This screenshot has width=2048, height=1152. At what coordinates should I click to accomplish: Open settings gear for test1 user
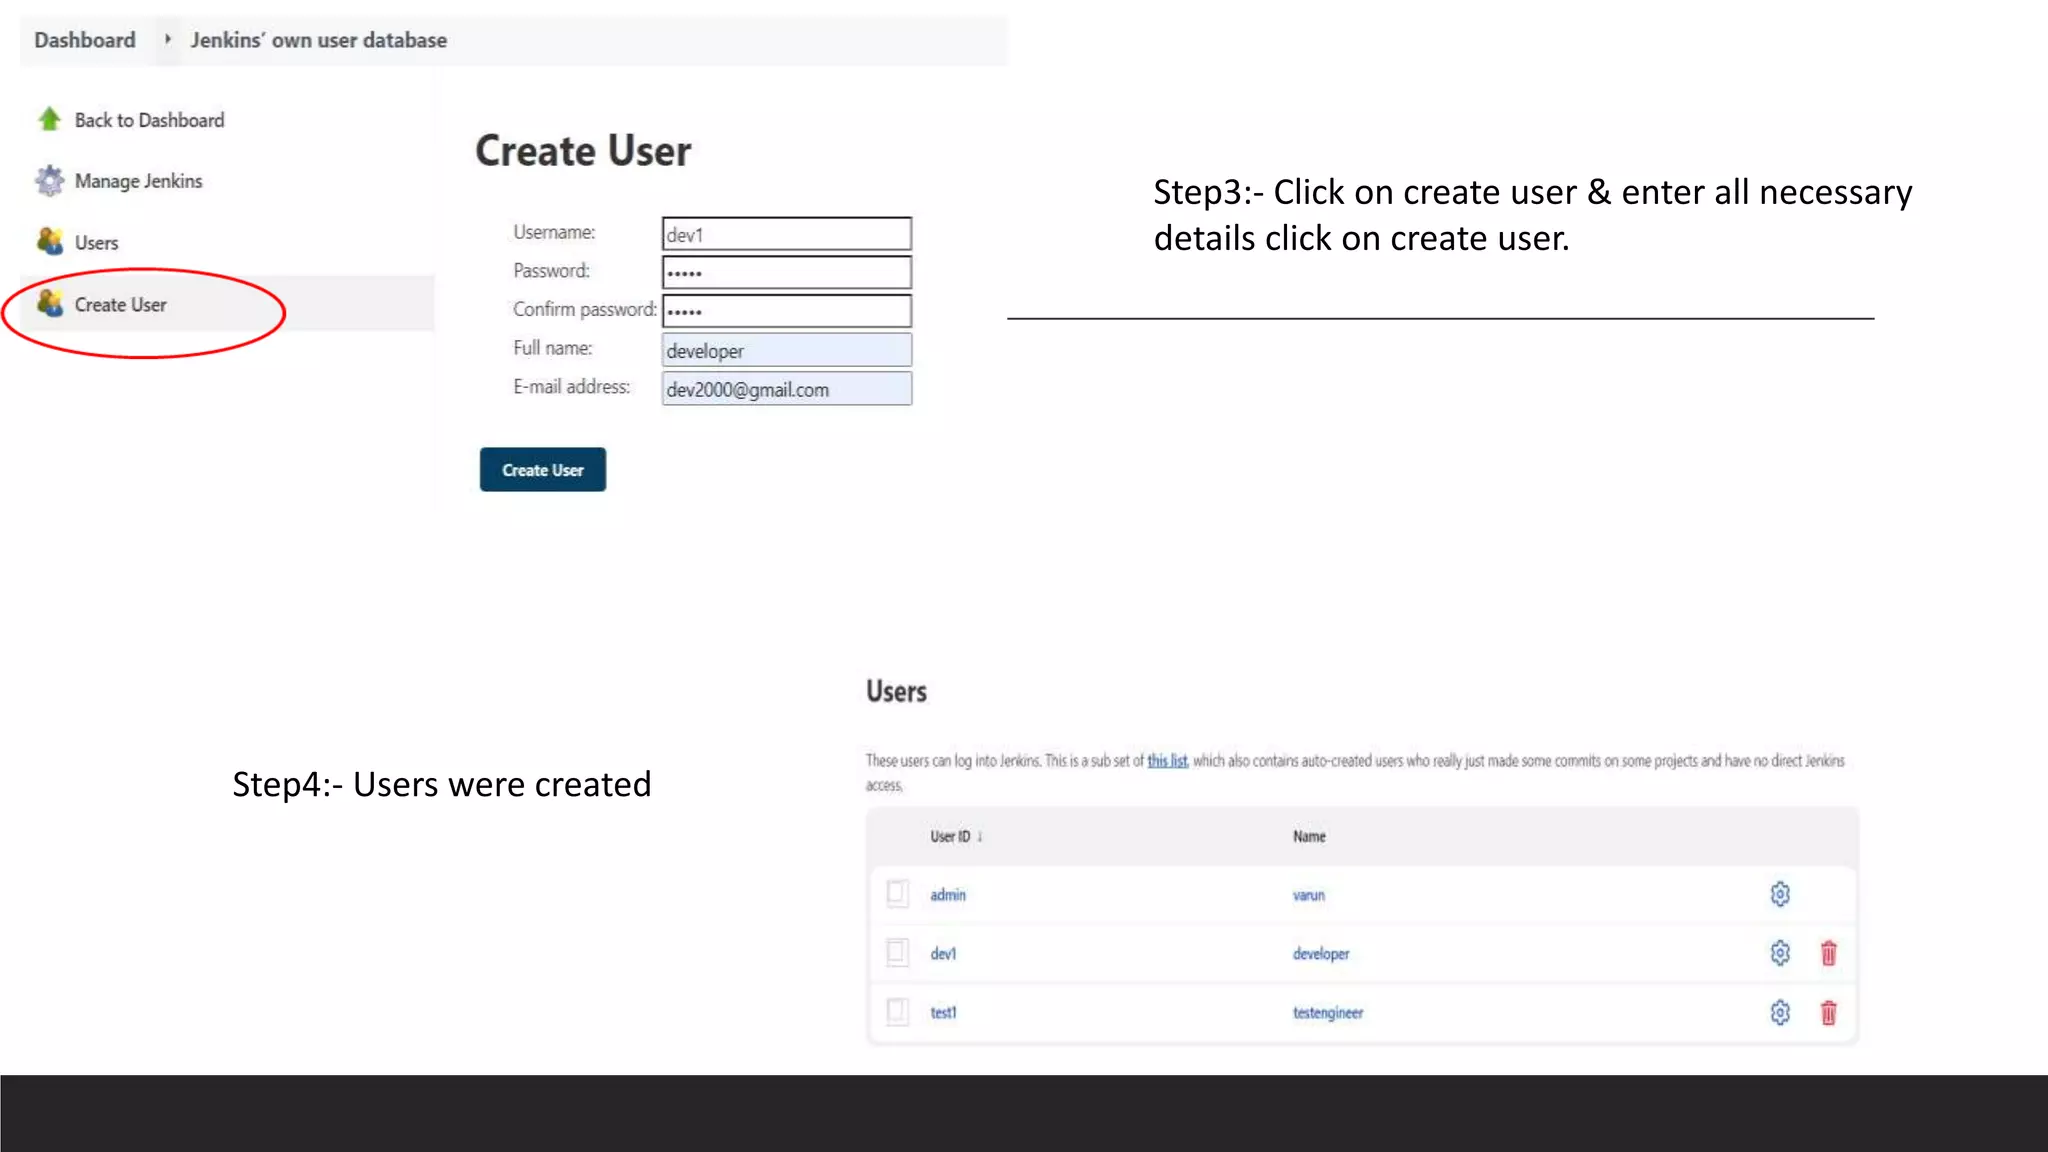click(x=1780, y=1013)
